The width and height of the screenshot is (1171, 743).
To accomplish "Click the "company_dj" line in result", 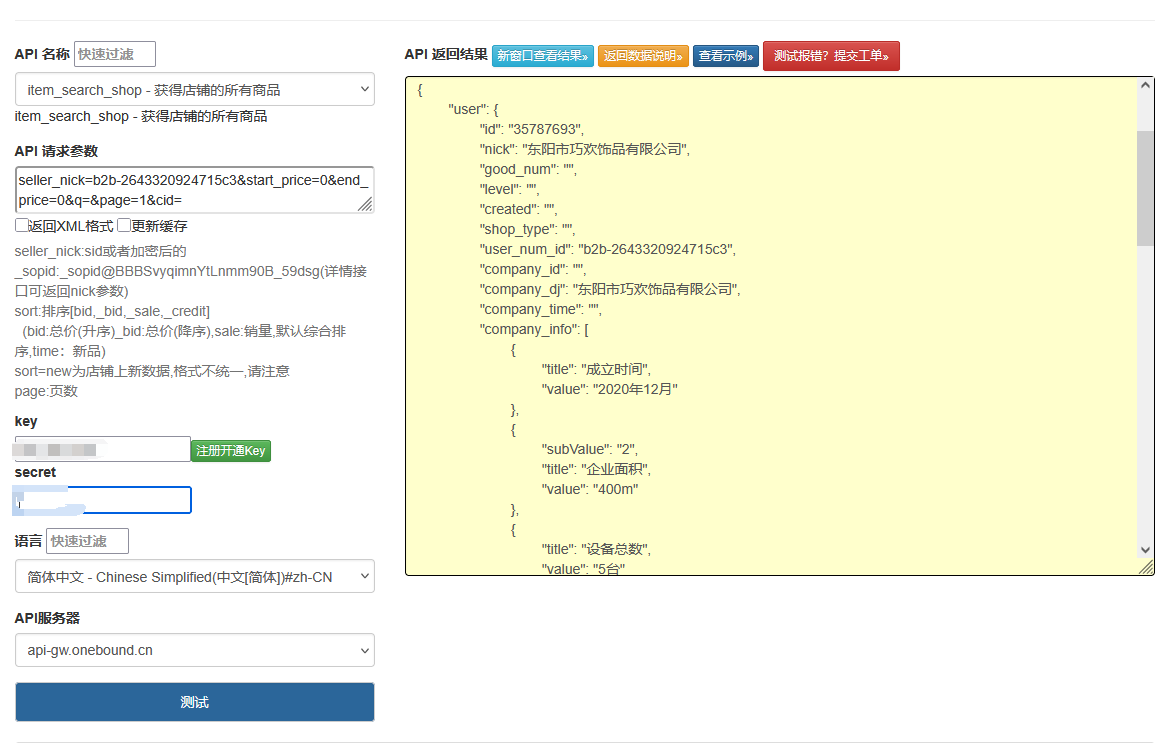I will point(610,289).
